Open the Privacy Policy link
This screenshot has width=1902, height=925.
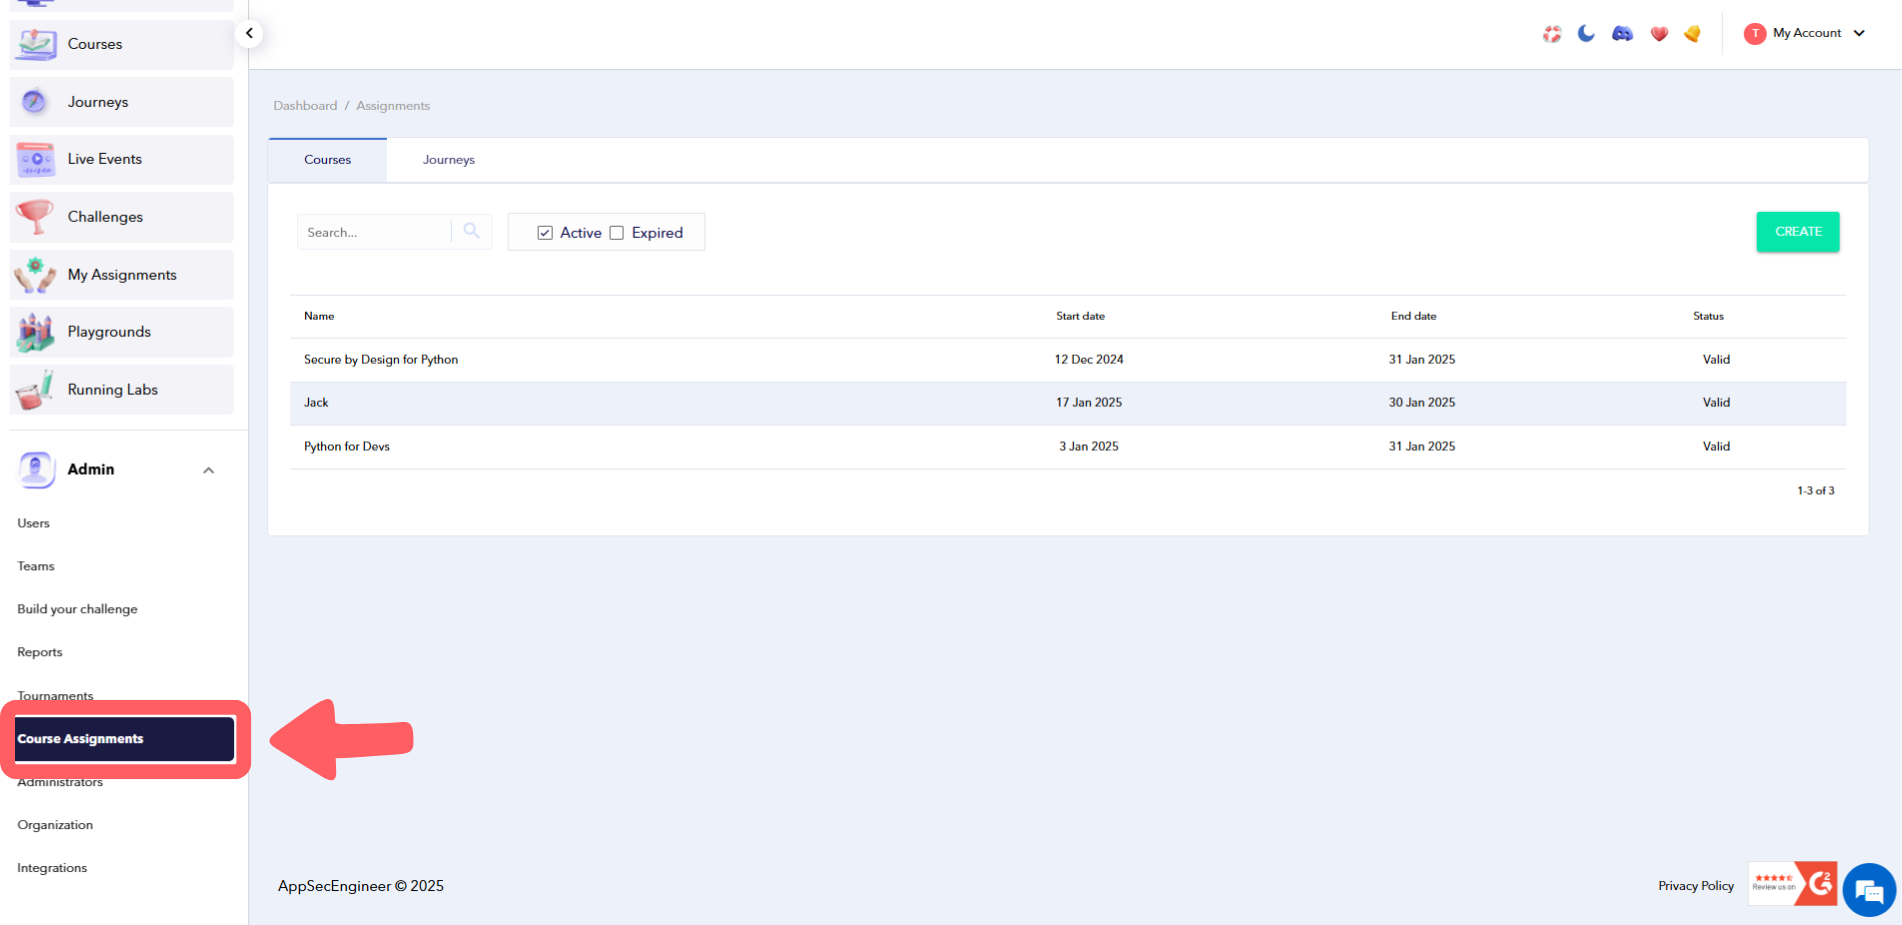point(1696,885)
